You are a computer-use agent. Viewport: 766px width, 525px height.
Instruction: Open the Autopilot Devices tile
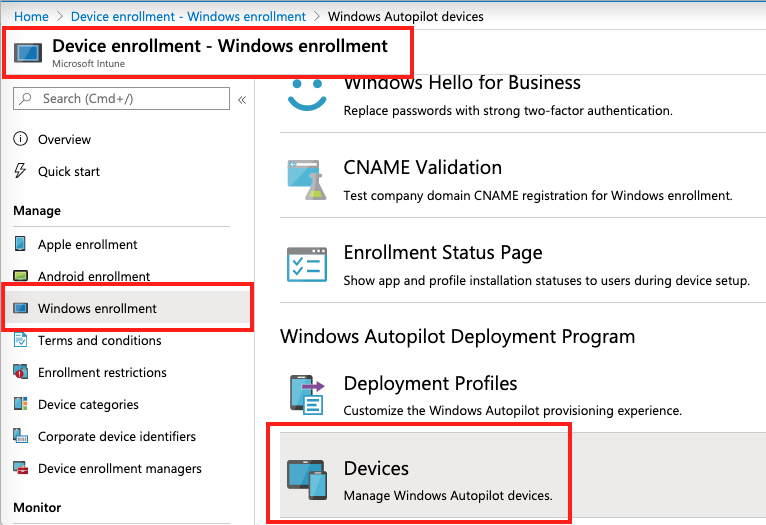coord(523,475)
